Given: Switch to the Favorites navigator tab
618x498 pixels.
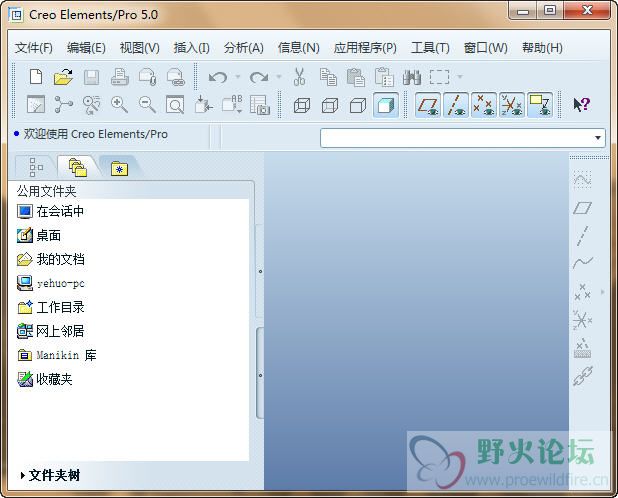Looking at the screenshot, I should (x=119, y=168).
